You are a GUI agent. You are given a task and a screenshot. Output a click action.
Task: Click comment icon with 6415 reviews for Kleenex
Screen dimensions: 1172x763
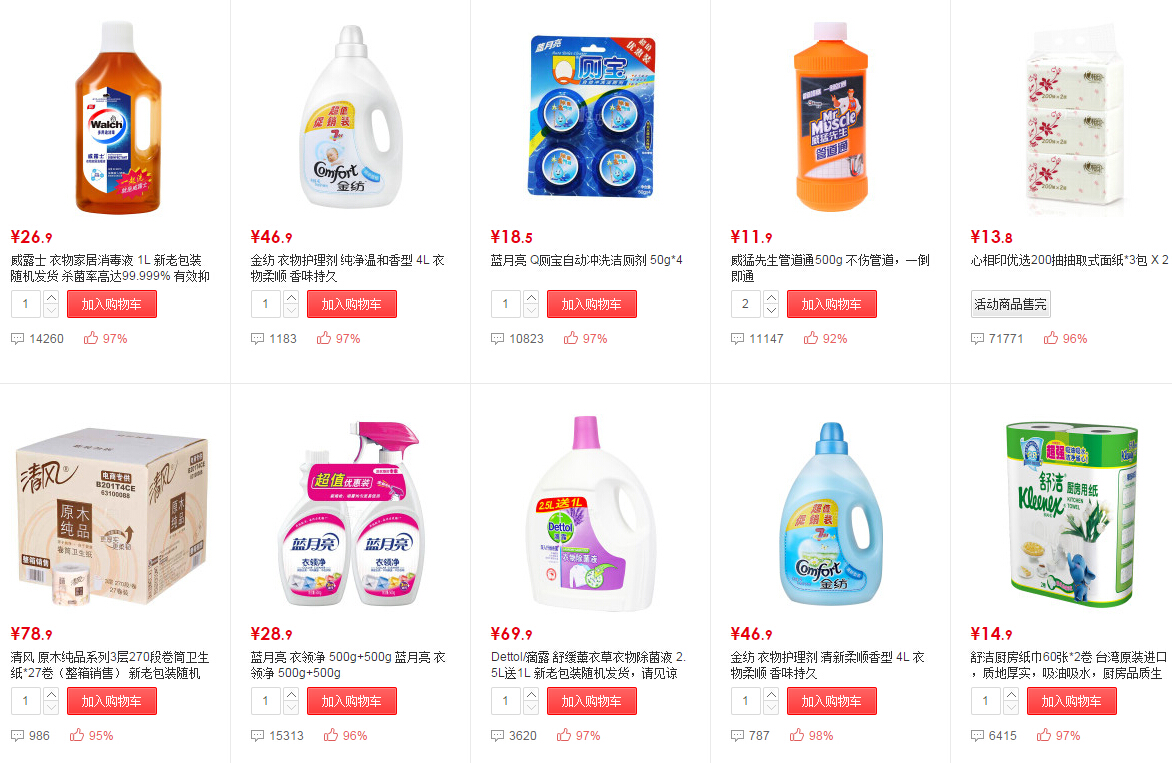coord(977,735)
